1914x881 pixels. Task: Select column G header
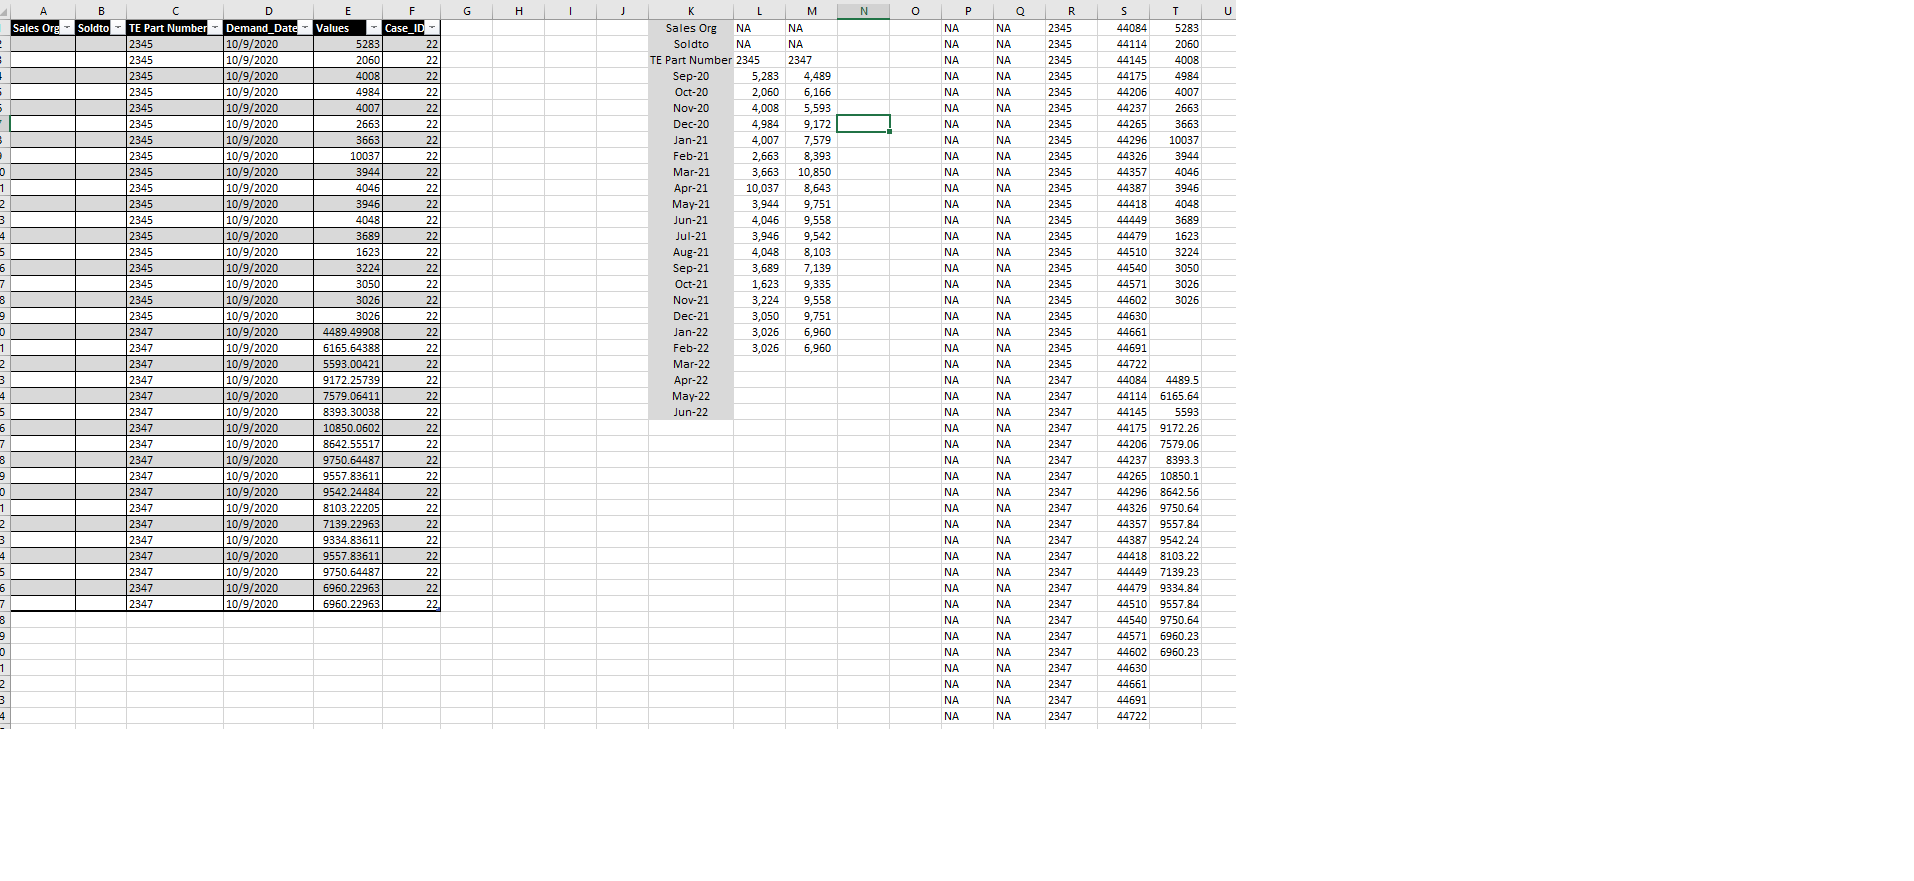(467, 11)
